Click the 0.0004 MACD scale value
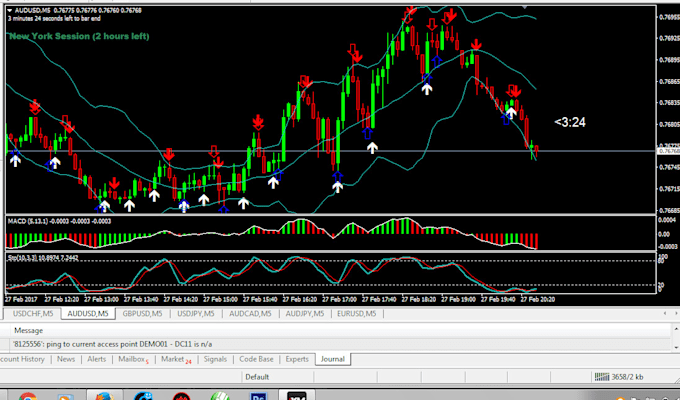Screen dimensions: 680x400 point(667,220)
